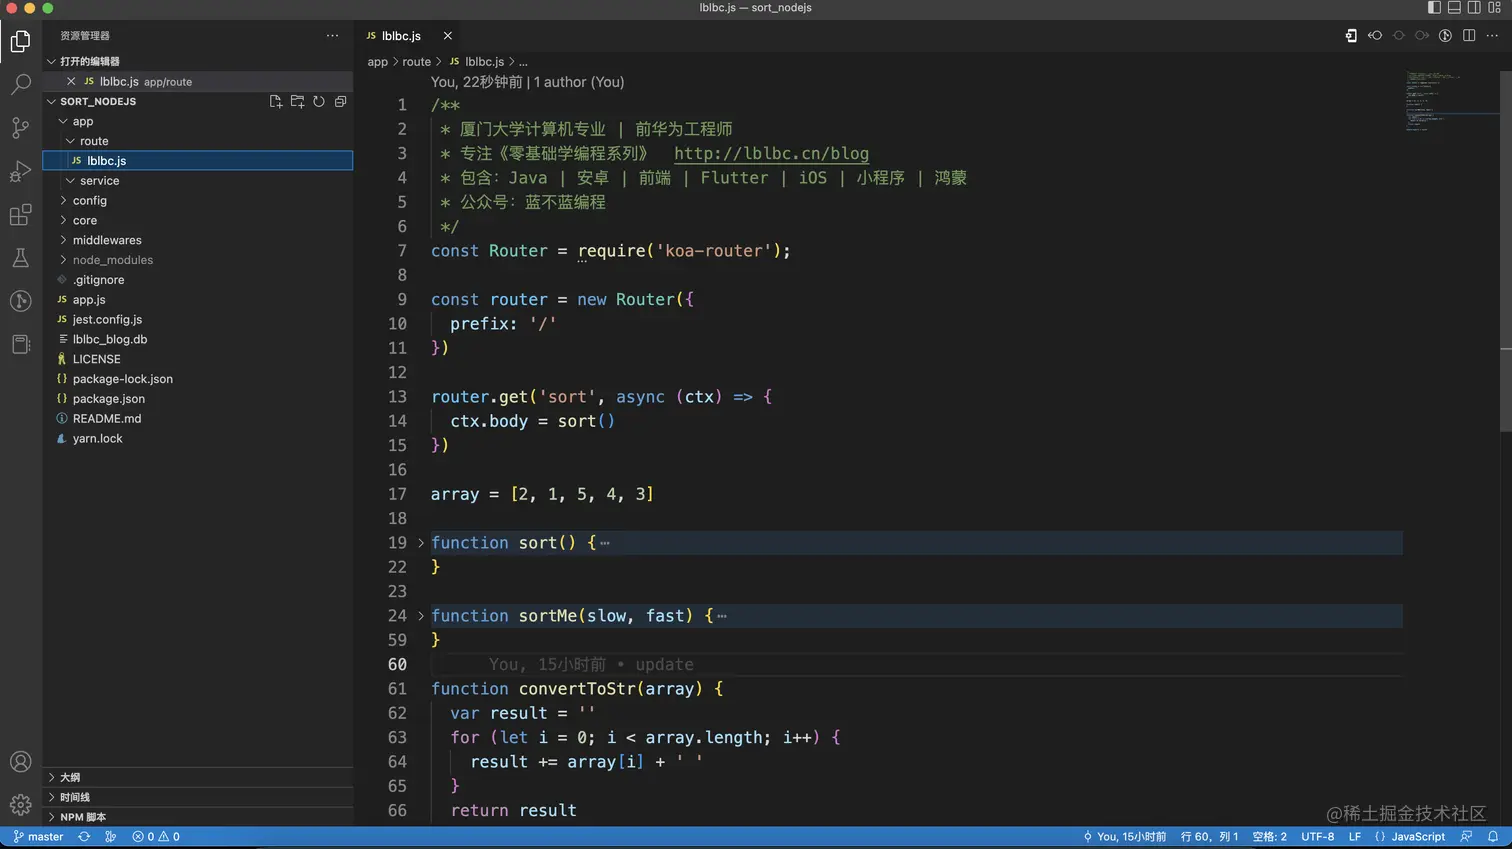Open the GitLens view in activity bar

(20, 301)
